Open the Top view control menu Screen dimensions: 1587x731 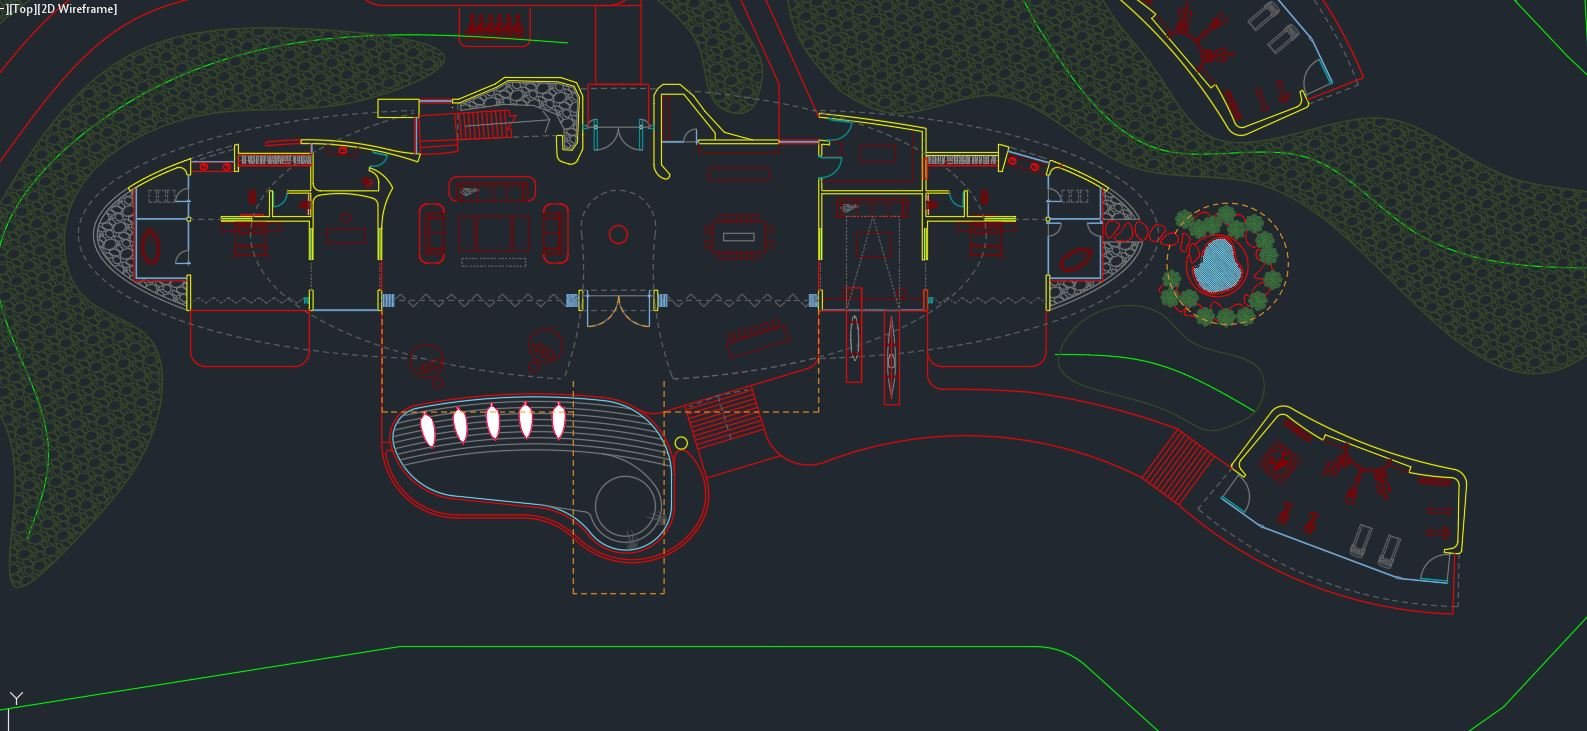pos(20,9)
